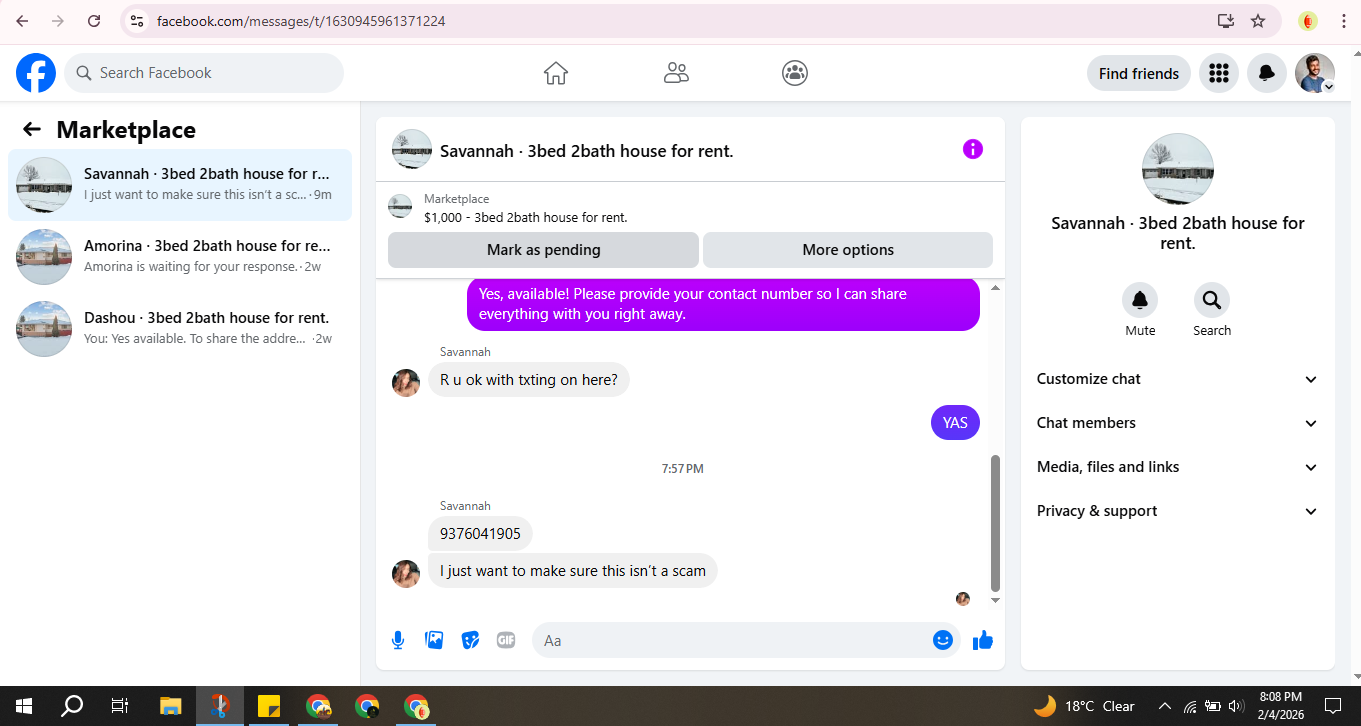Open the emoji picker smiley
Image resolution: width=1361 pixels, height=726 pixels.
(942, 640)
